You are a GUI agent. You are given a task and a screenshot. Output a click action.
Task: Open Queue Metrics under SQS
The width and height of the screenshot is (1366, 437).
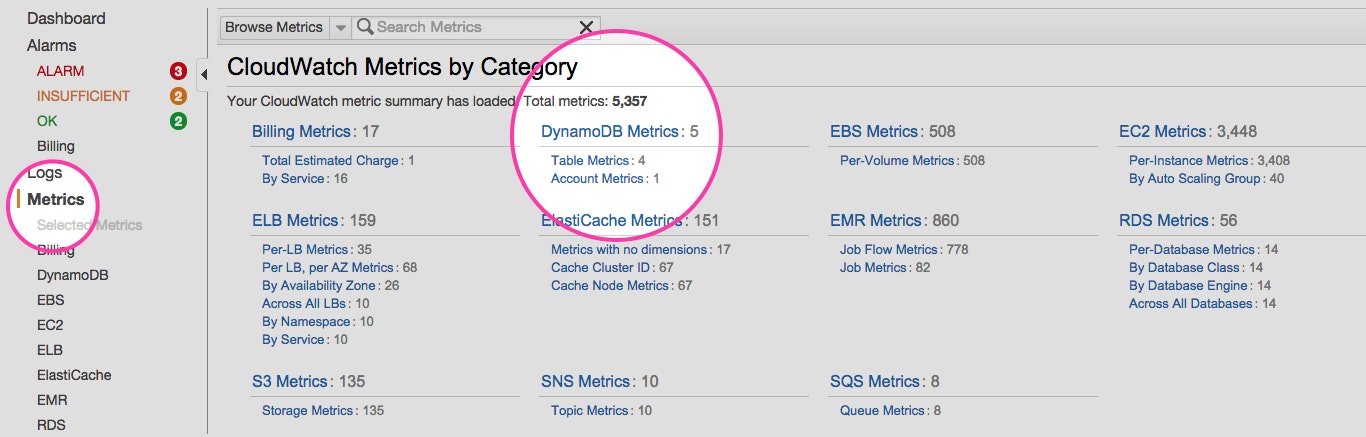click(x=882, y=410)
